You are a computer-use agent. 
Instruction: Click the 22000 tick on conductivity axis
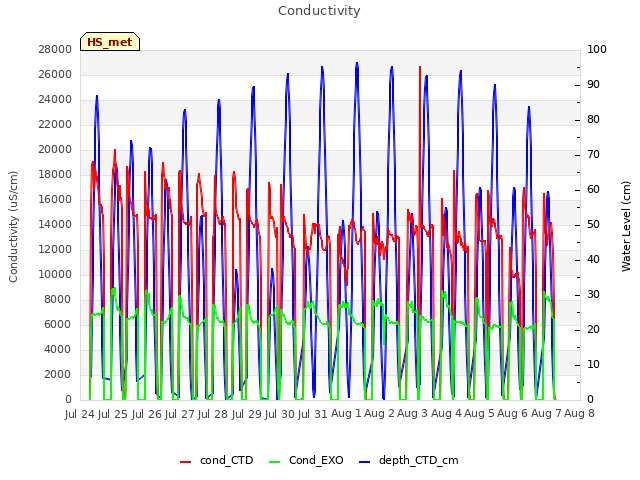click(55, 124)
